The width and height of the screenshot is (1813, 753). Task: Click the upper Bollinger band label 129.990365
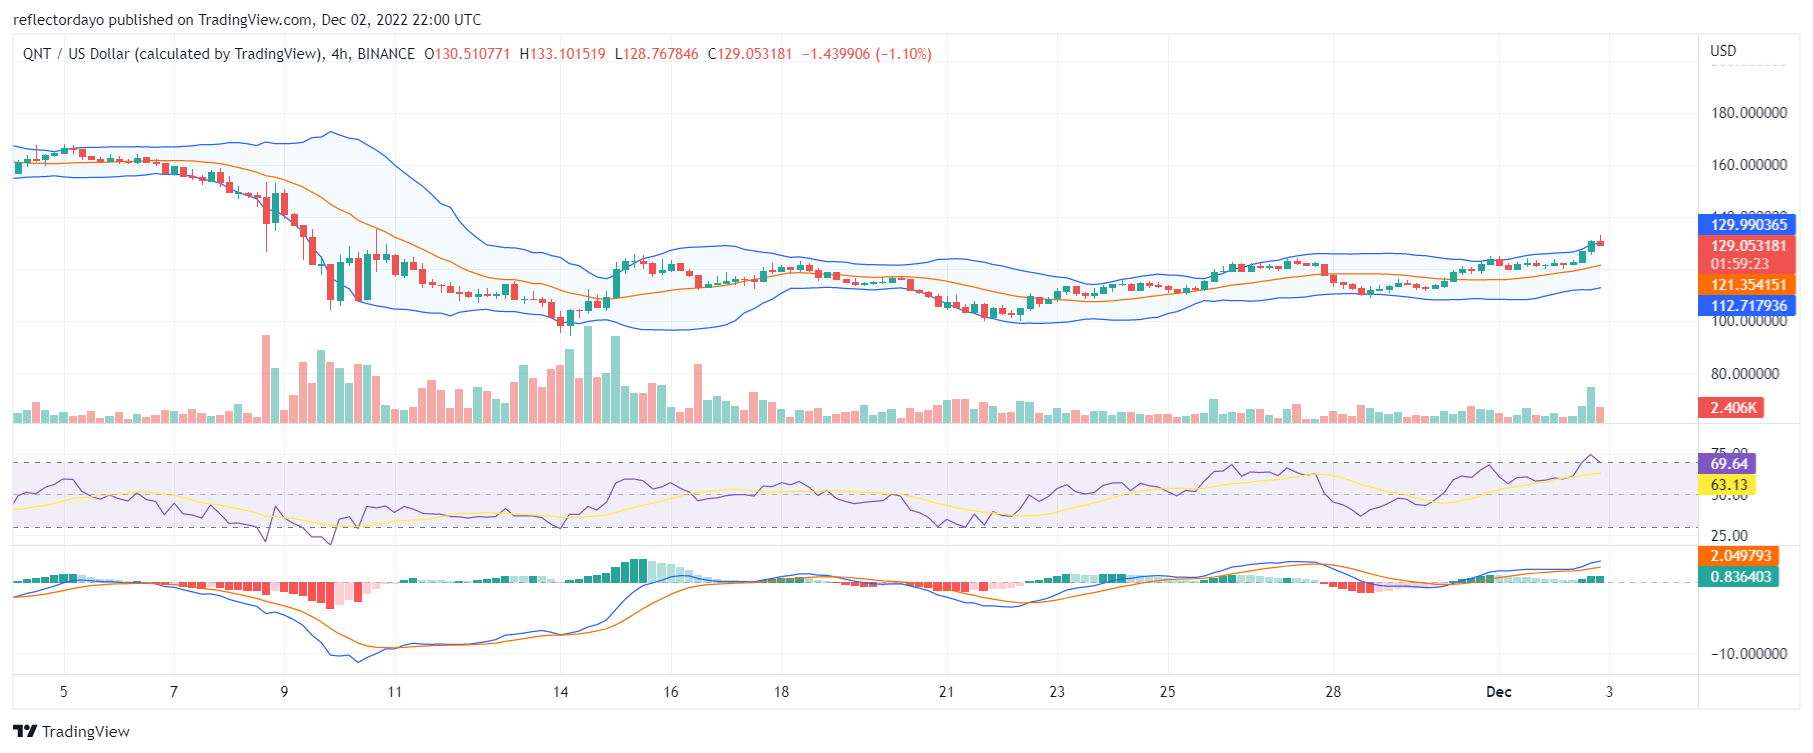(1747, 225)
